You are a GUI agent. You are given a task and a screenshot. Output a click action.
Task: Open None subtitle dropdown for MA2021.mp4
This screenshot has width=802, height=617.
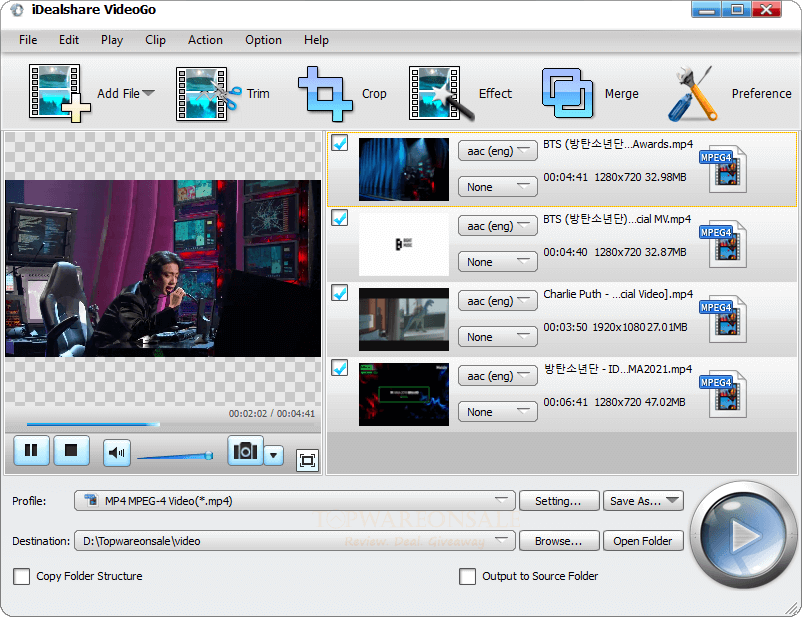coord(498,412)
